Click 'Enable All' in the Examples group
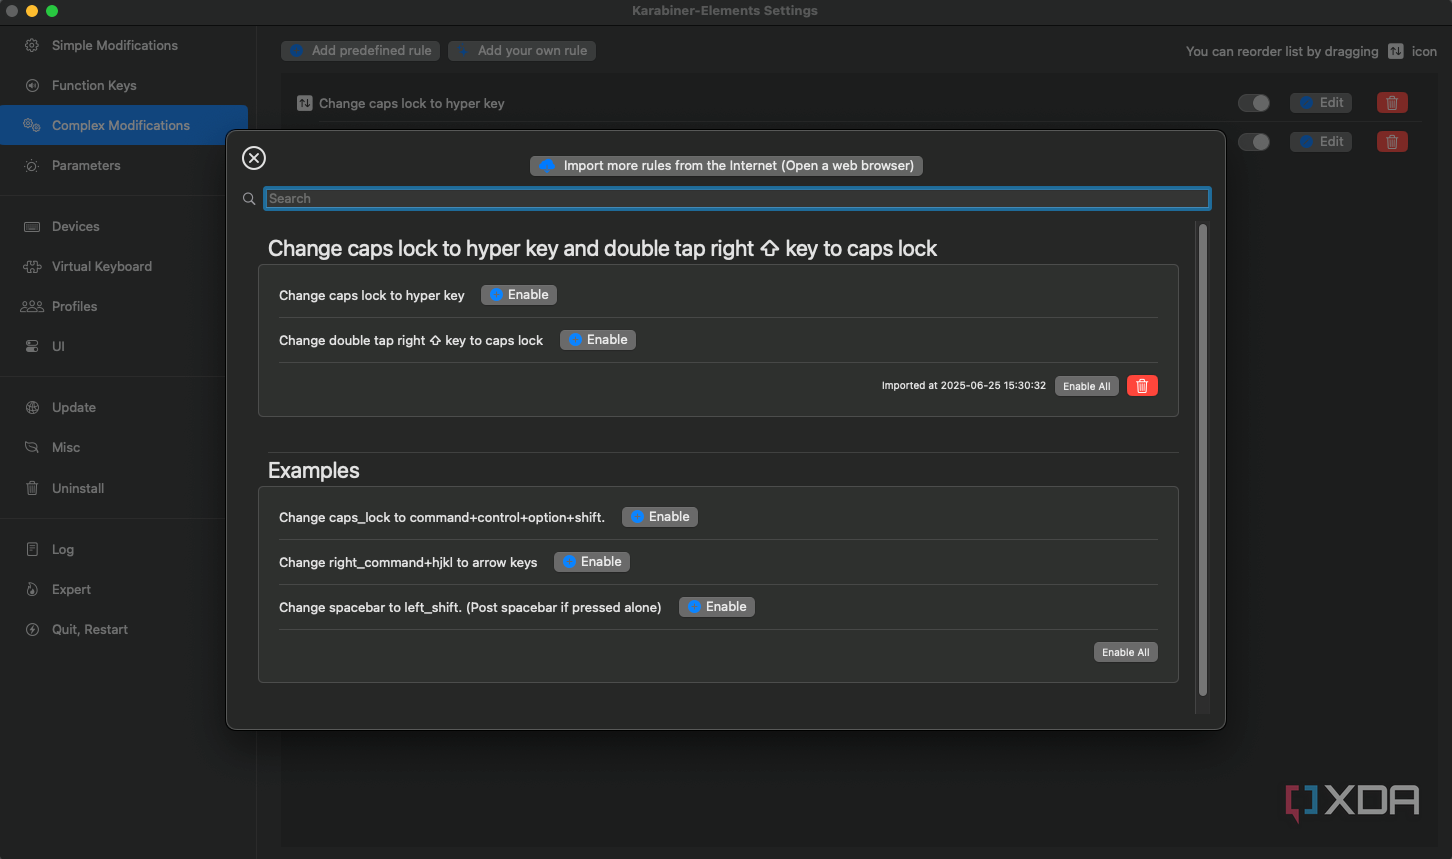Image resolution: width=1452 pixels, height=859 pixels. click(1126, 652)
